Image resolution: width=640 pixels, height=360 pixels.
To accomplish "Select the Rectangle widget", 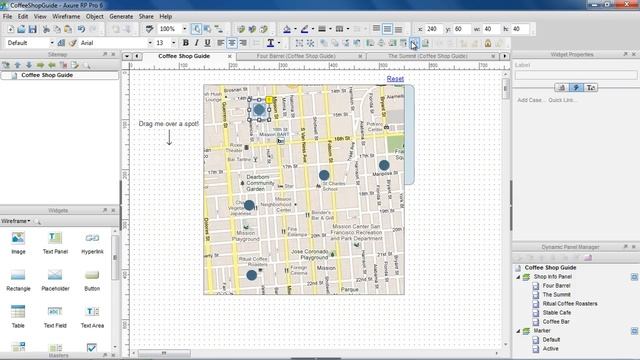I will [18, 280].
